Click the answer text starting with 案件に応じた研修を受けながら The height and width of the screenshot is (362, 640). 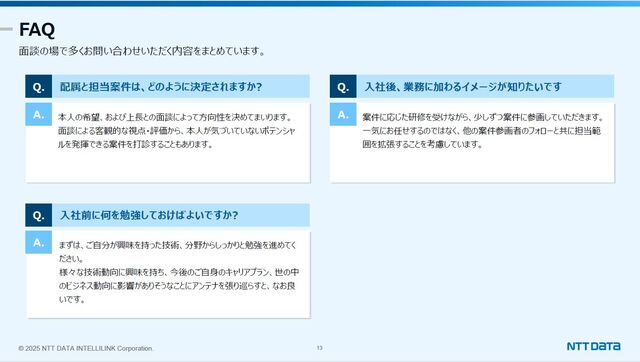(x=483, y=131)
